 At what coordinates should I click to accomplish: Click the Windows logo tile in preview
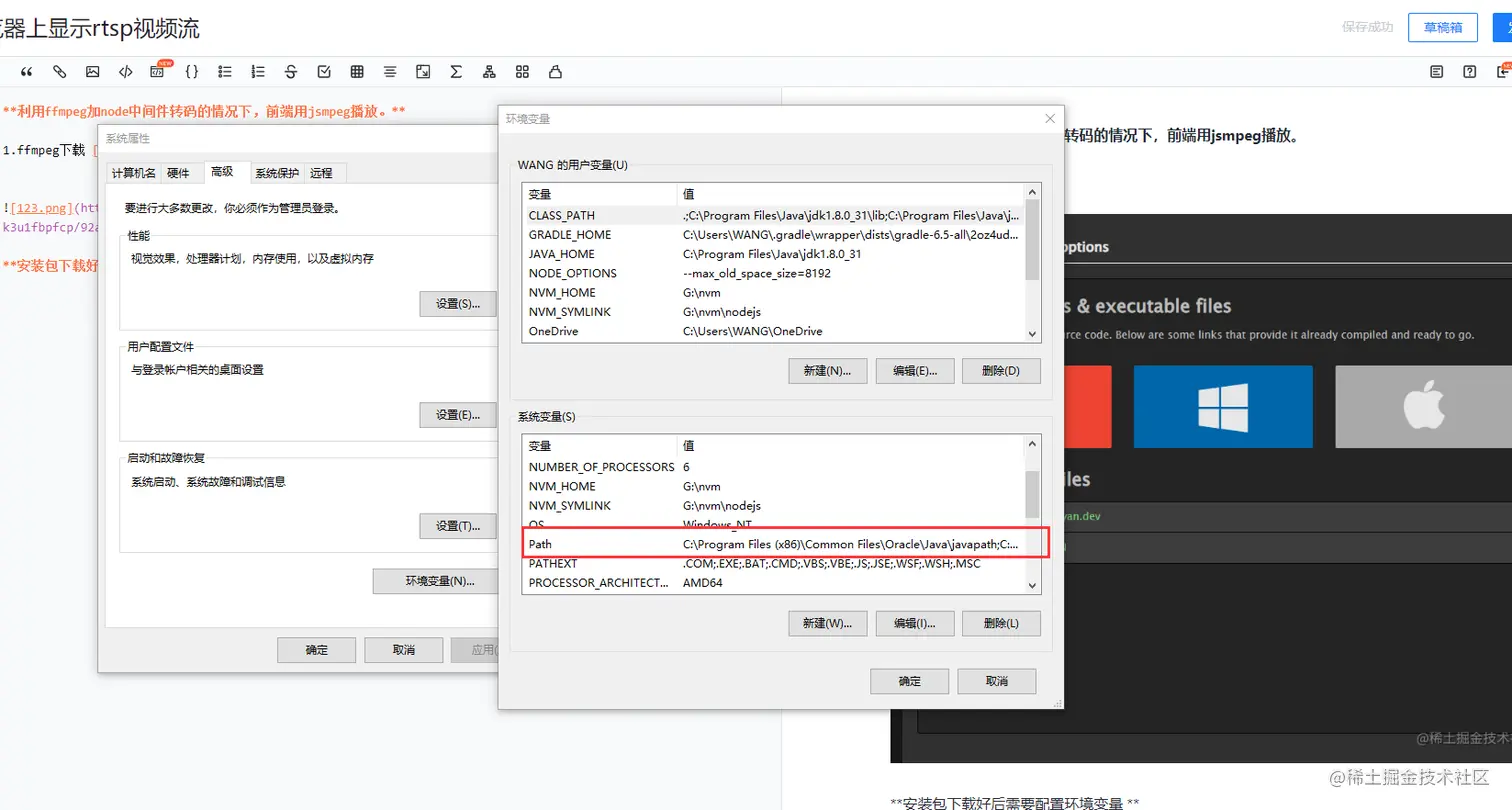(x=1223, y=406)
